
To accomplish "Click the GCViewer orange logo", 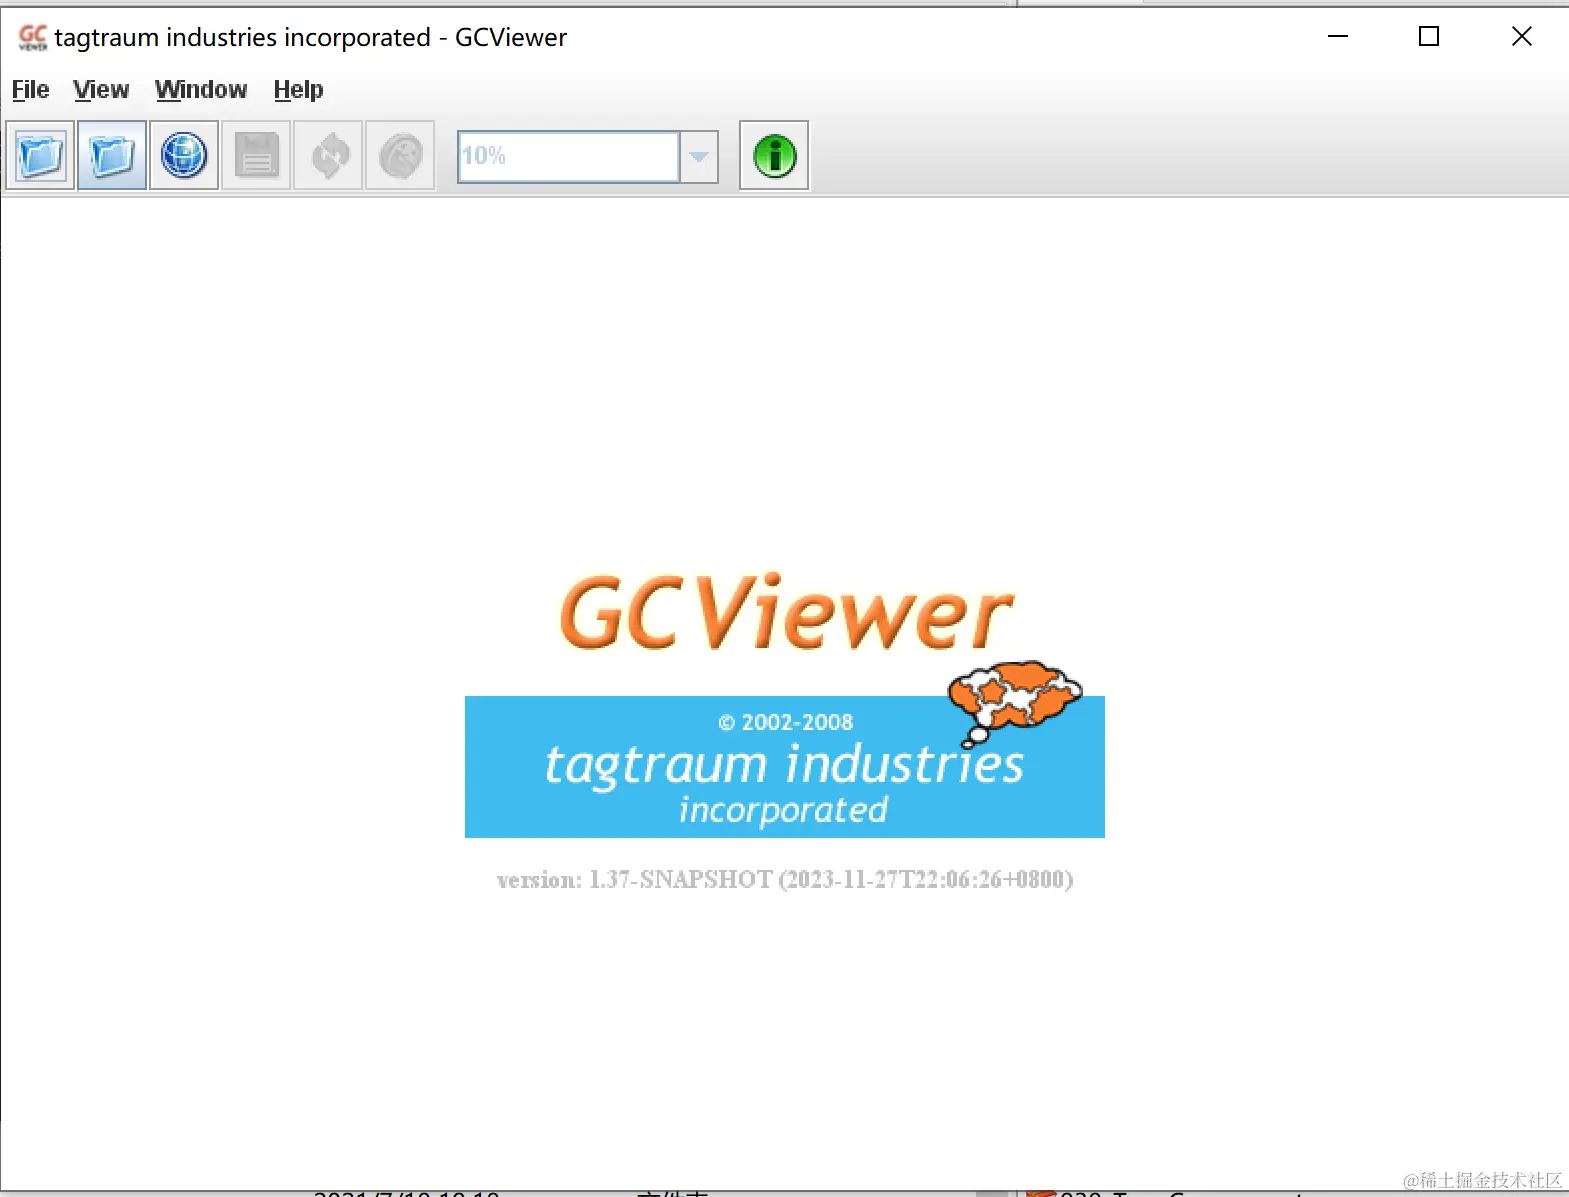I will [x=786, y=612].
